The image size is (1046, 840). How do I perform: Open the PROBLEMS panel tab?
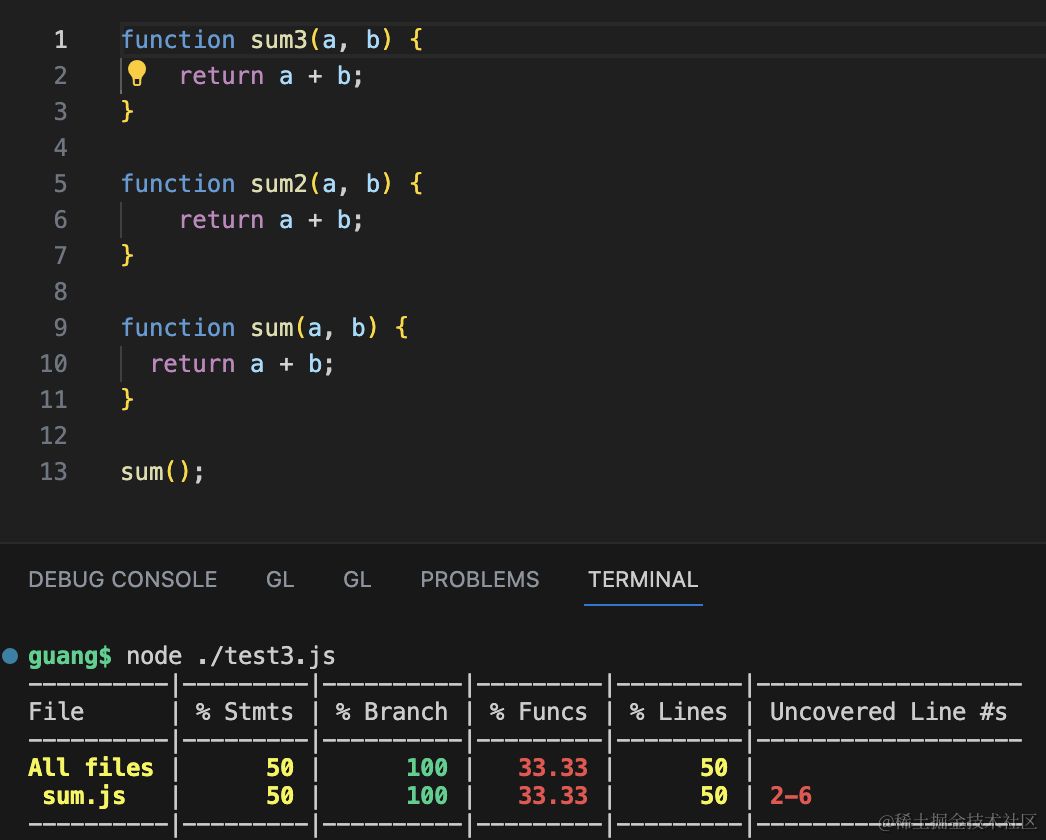tap(479, 580)
